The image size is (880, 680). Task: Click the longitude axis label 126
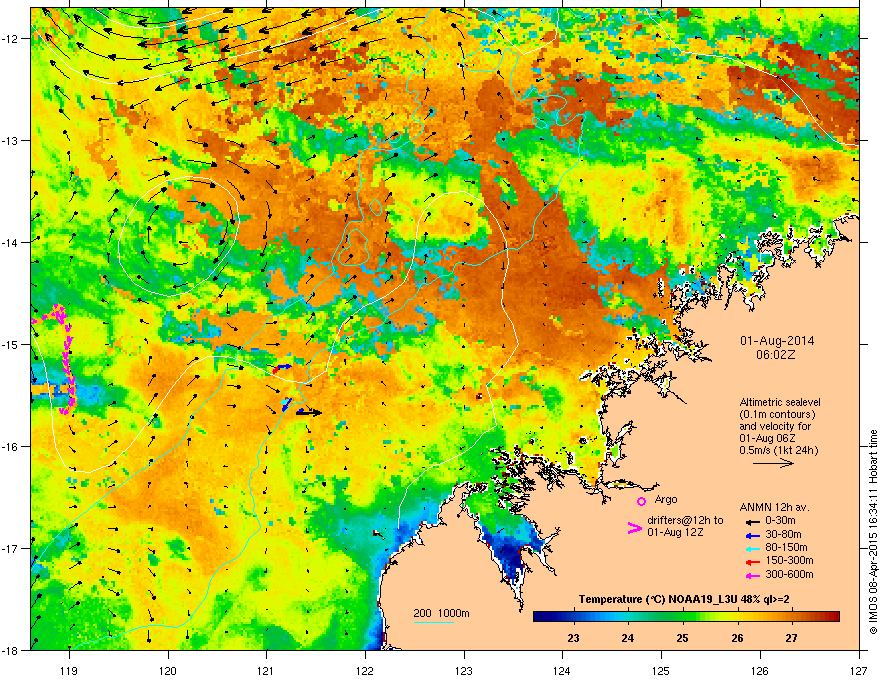click(760, 670)
